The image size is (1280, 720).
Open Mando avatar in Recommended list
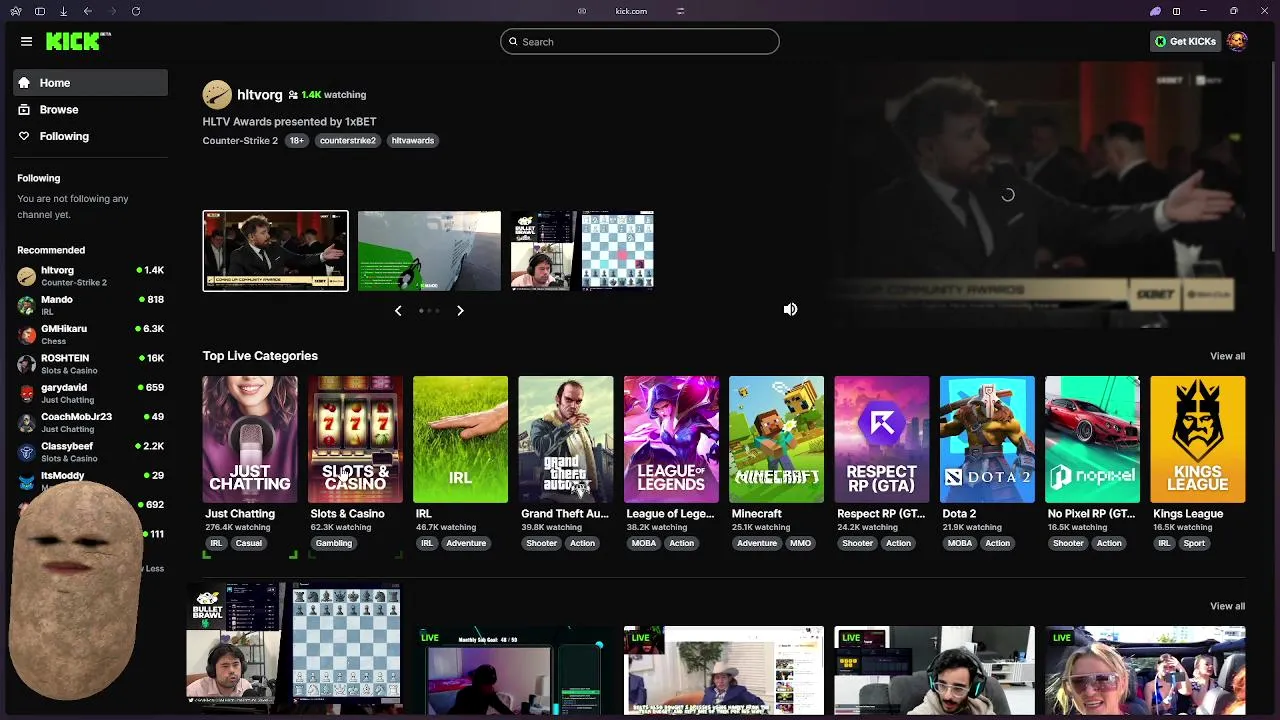coord(26,305)
